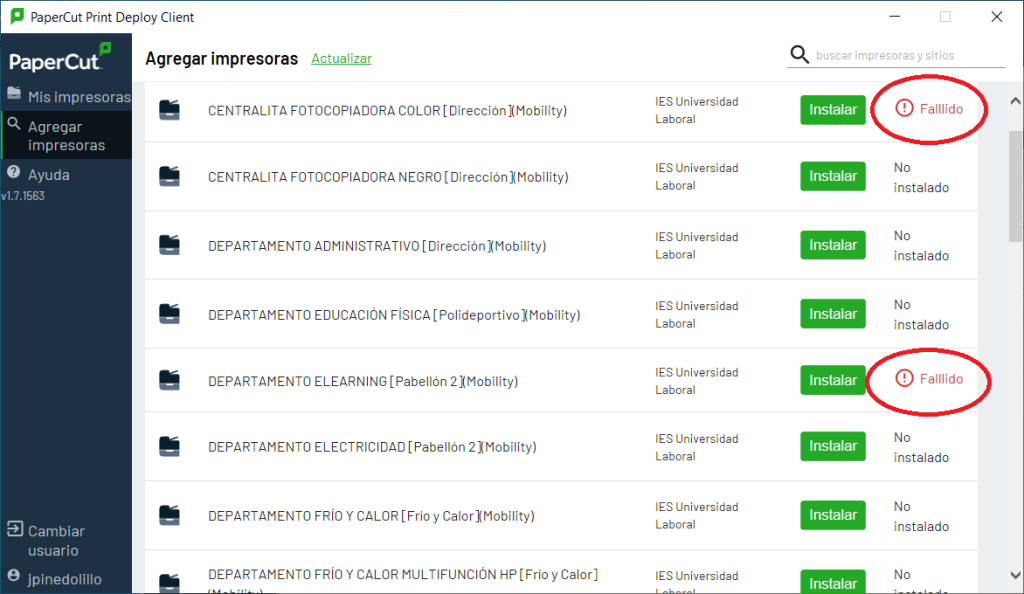Image resolution: width=1024 pixels, height=594 pixels.
Task: Install DEPARTAMENTO ELECTRICIDAD printer
Action: [x=832, y=446]
